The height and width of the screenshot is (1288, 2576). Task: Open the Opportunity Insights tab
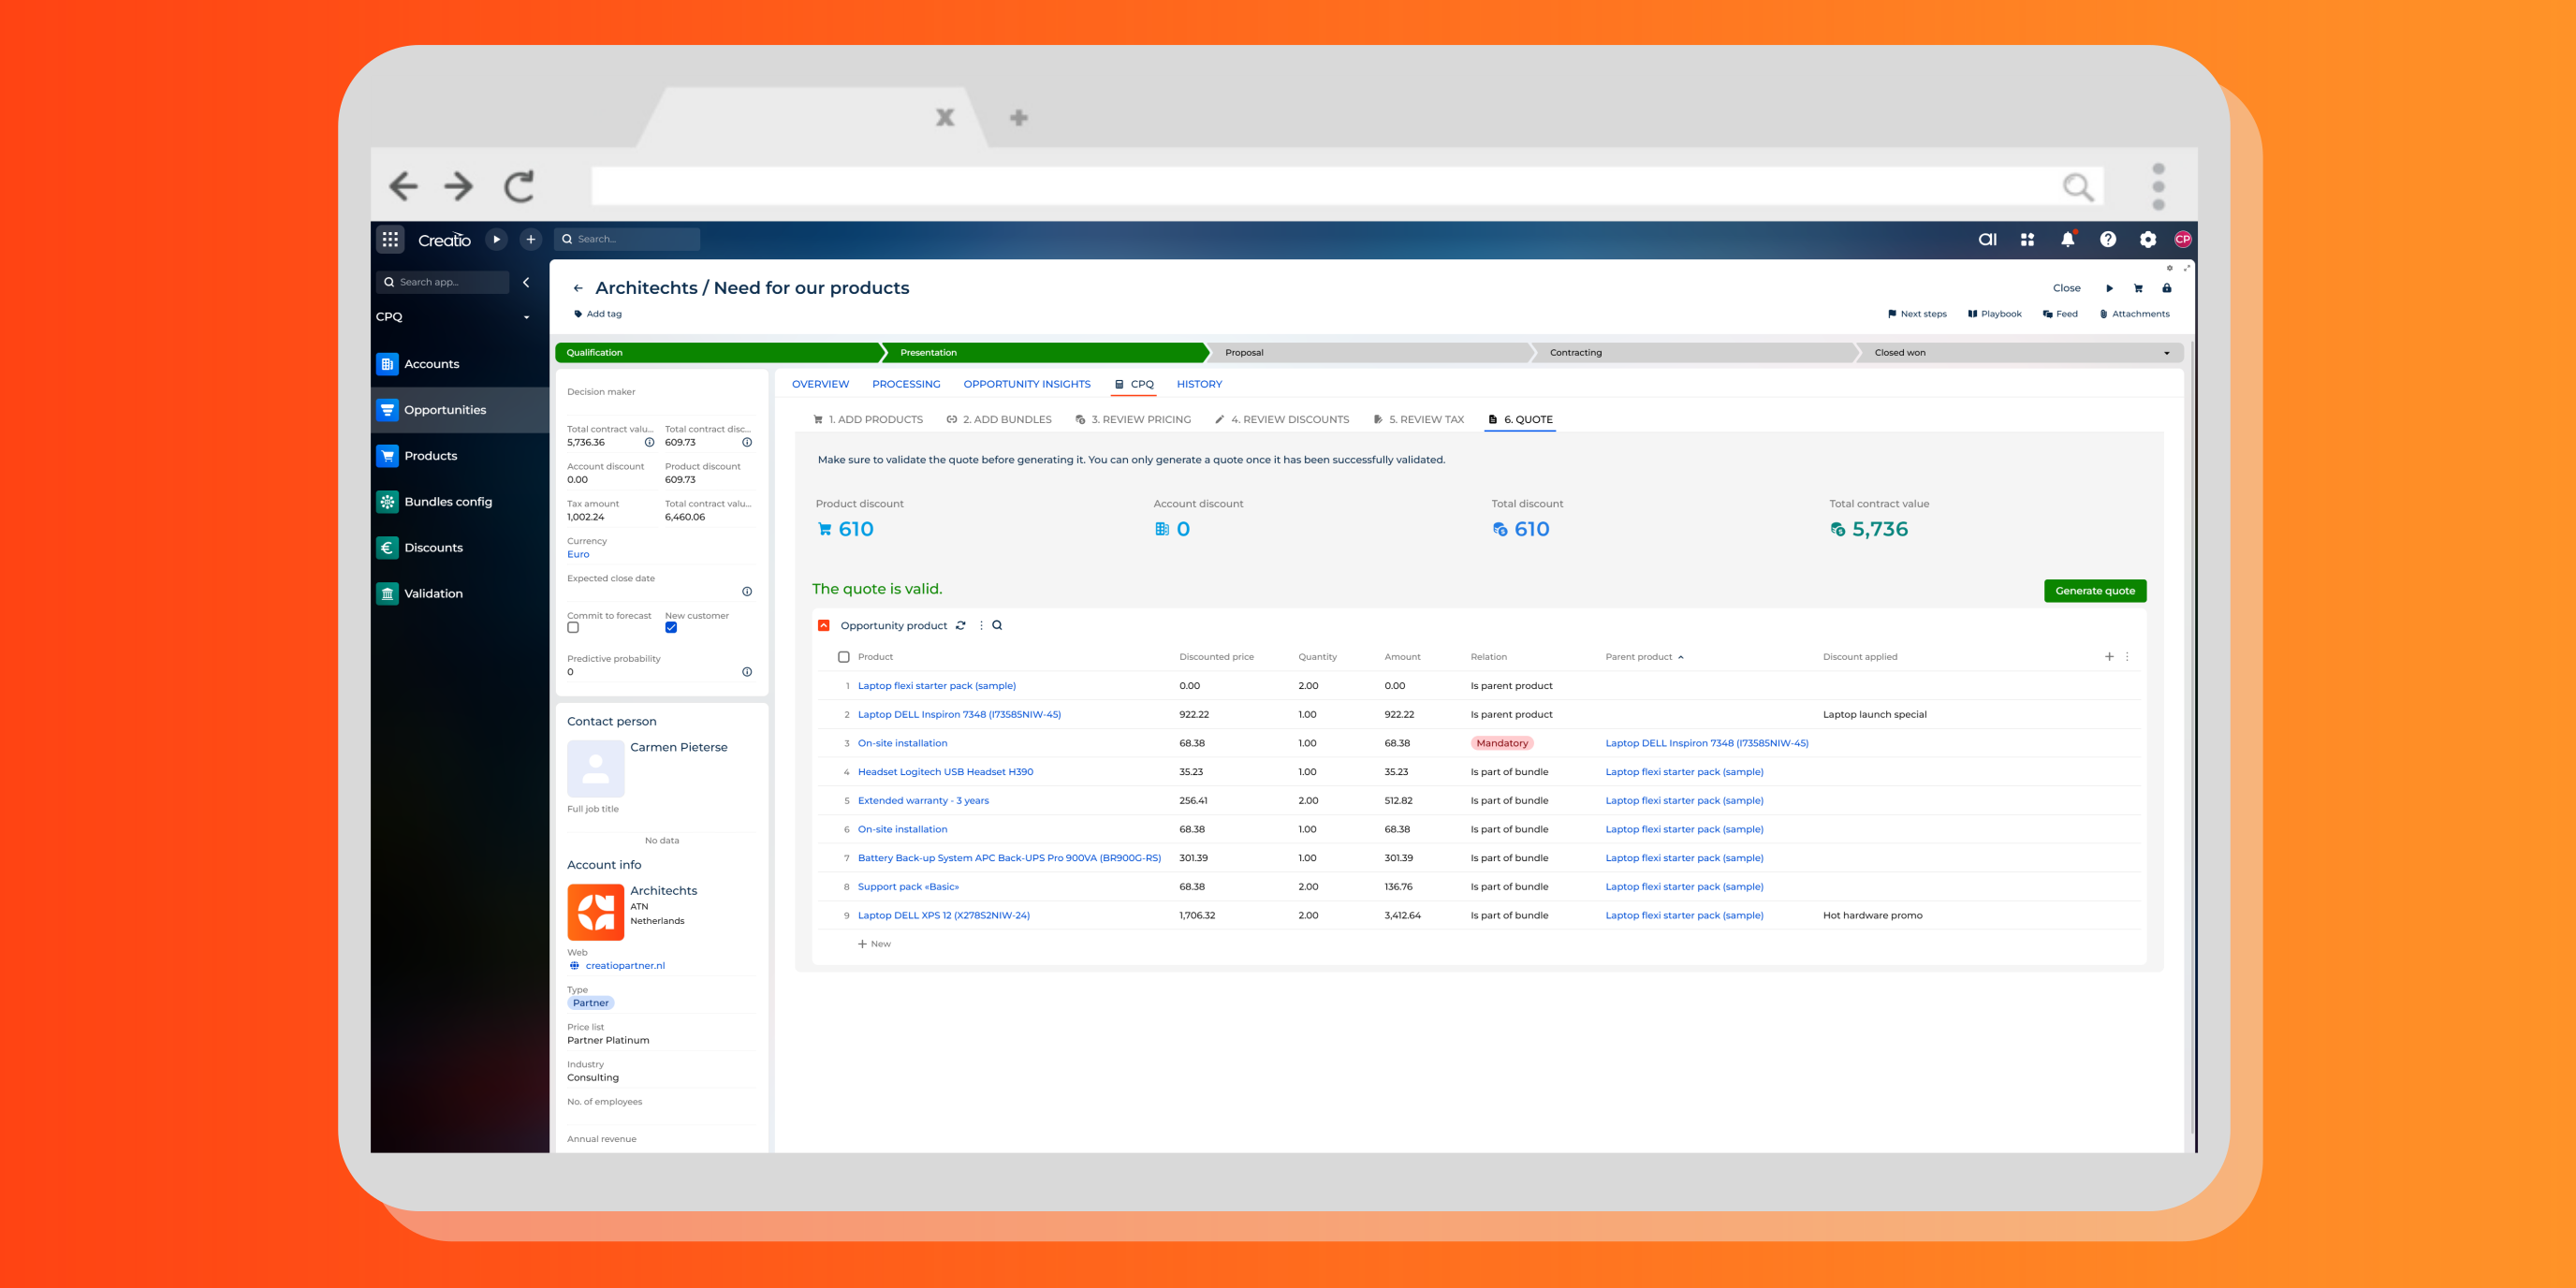click(x=1026, y=384)
